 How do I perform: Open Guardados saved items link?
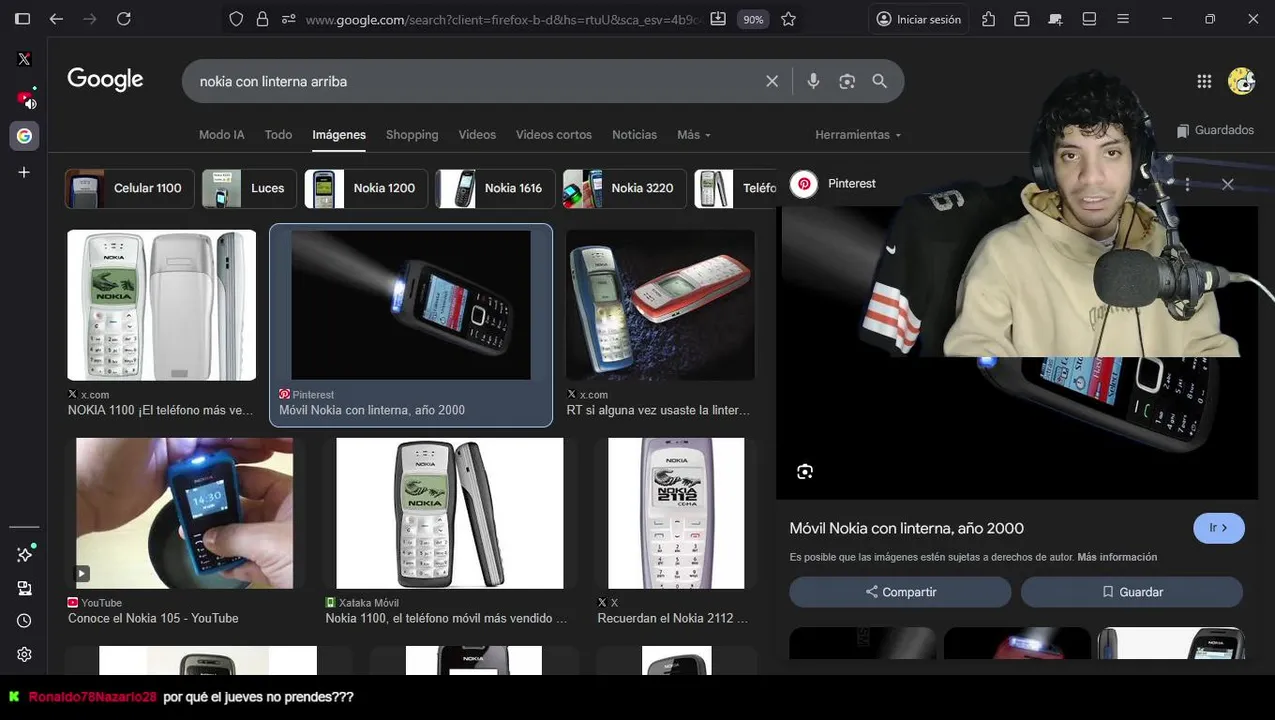click(1215, 130)
